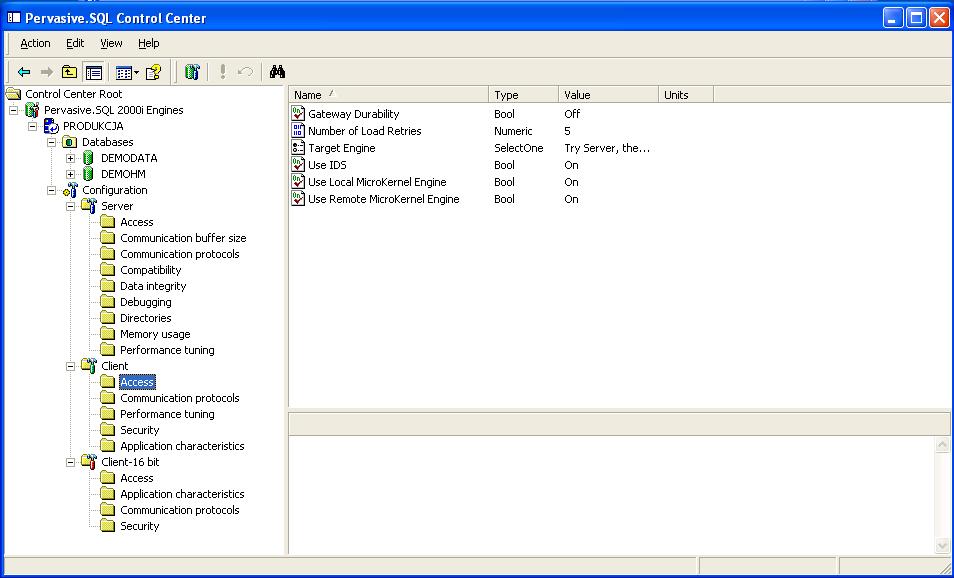
Task: Click the Use IDS setting icon
Action: (x=298, y=165)
